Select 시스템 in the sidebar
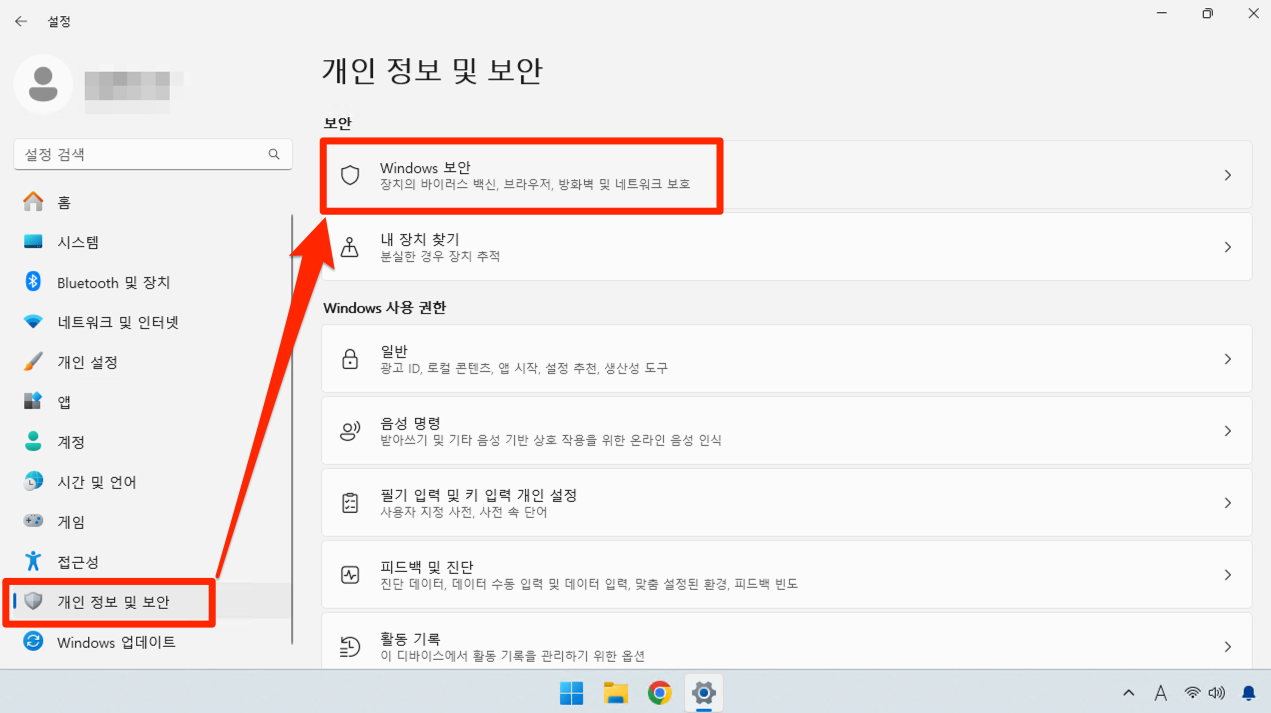Screen dimensions: 1271x713 tap(150, 242)
